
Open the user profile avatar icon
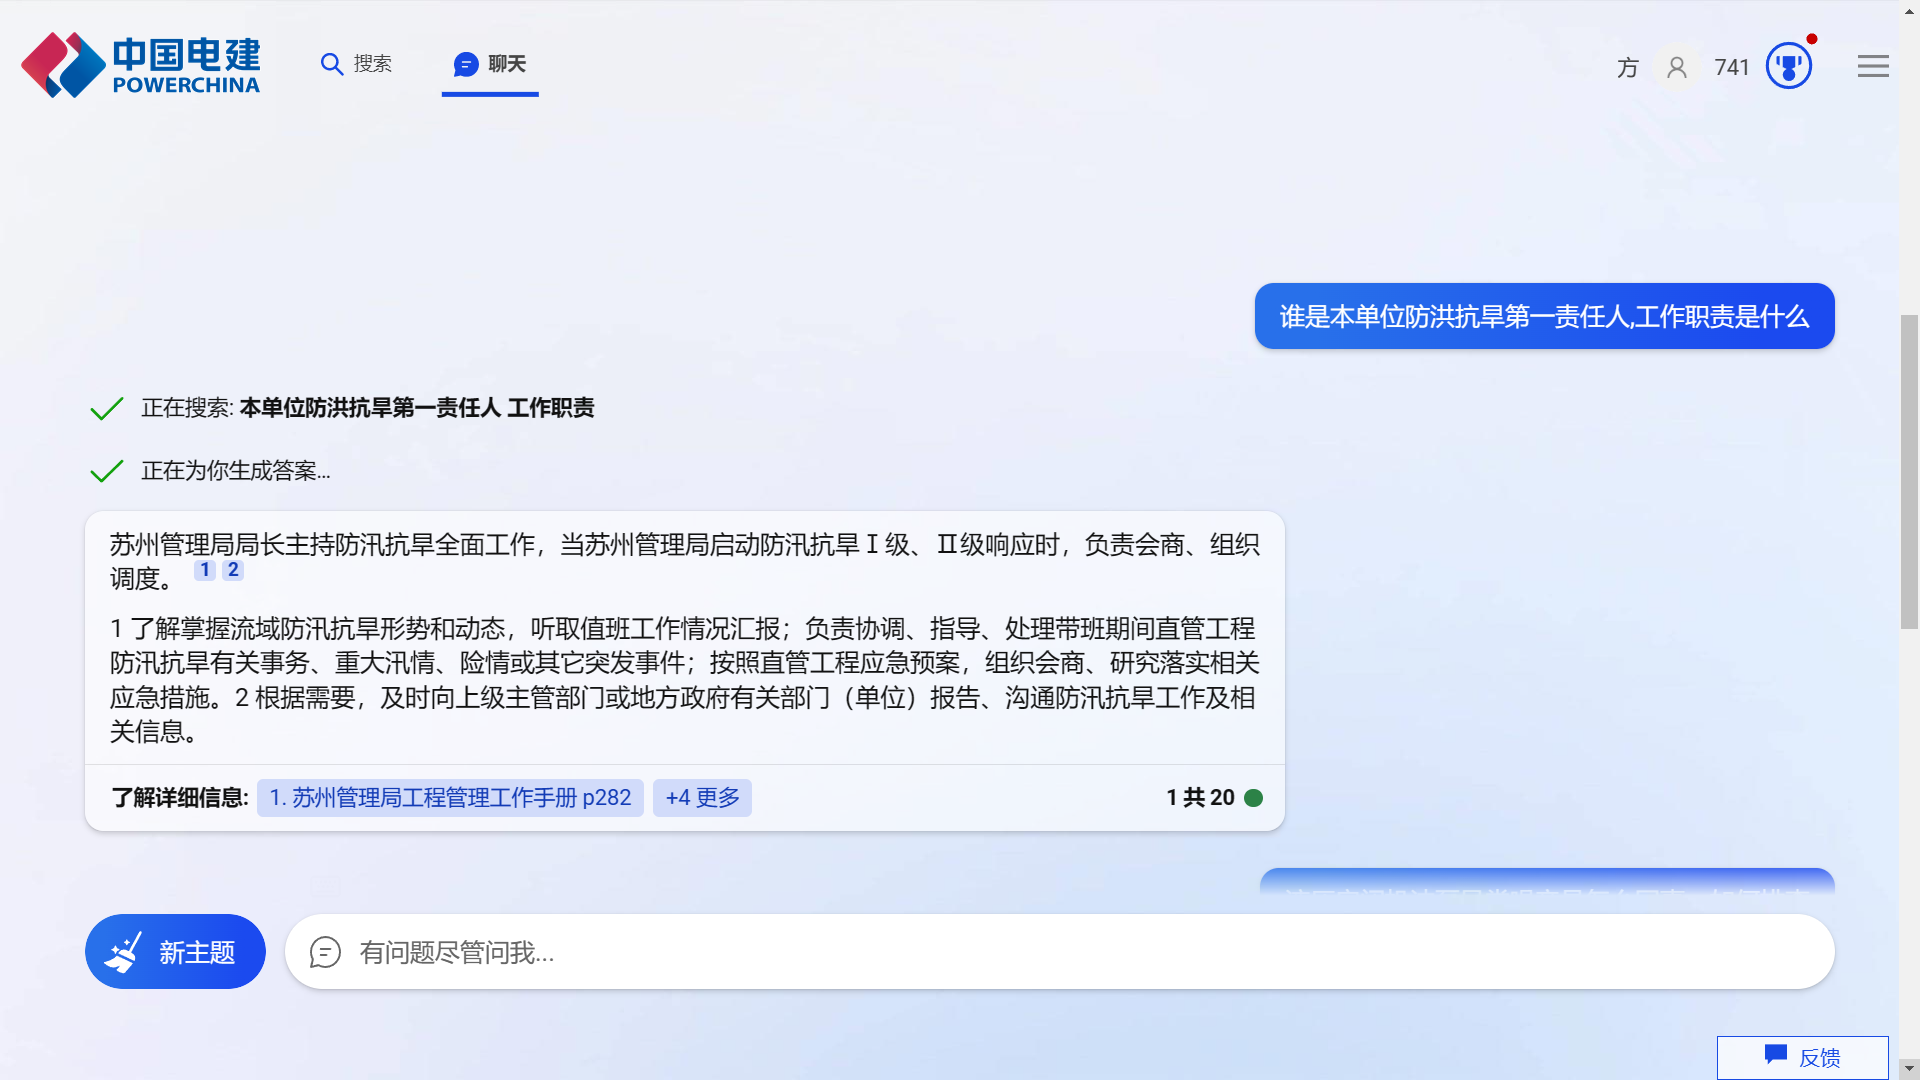point(1677,67)
